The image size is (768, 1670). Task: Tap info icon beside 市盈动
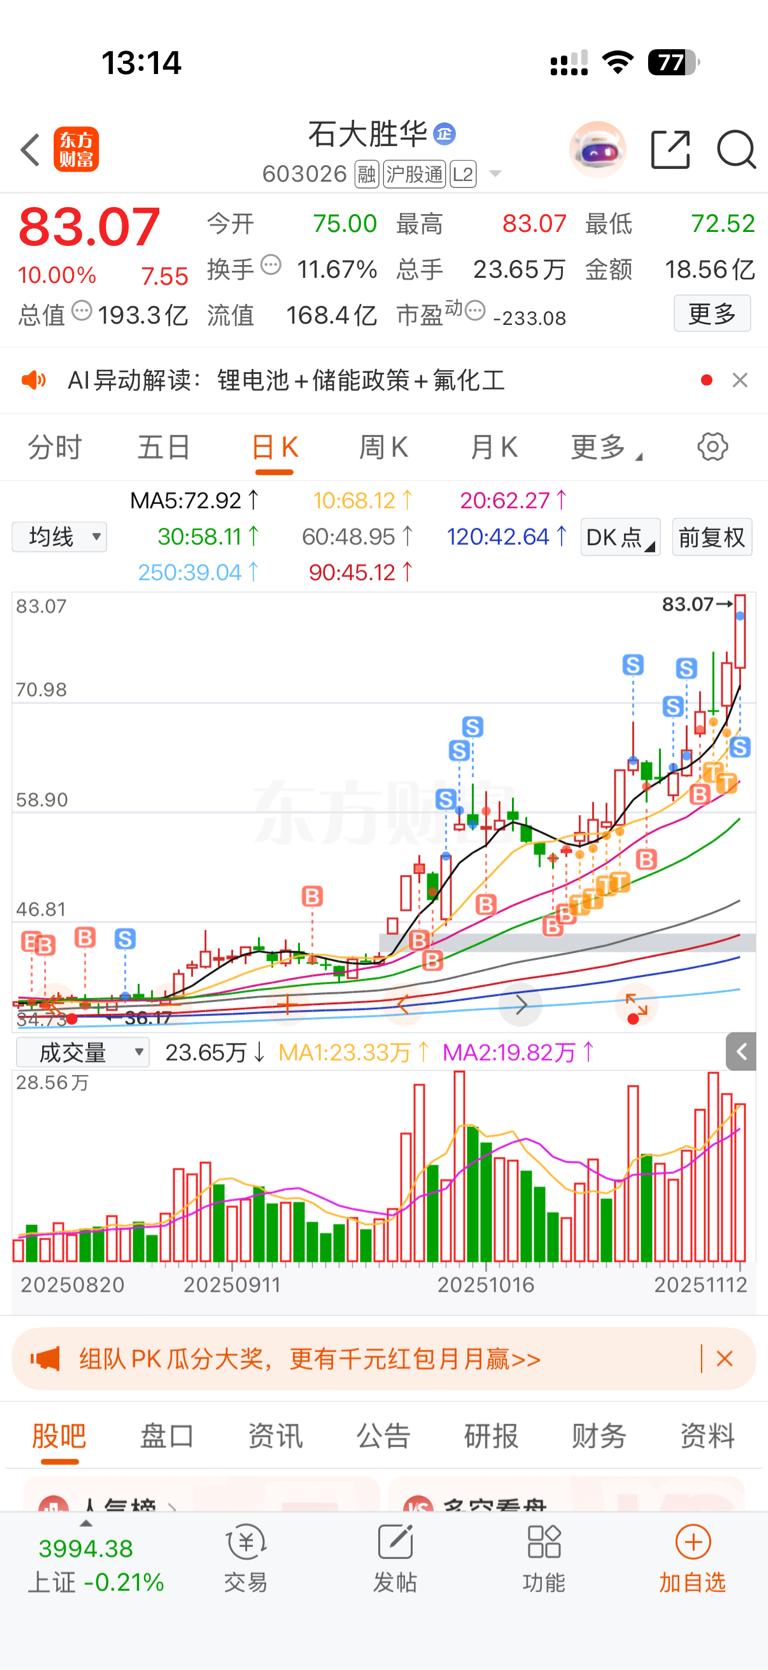point(475,311)
